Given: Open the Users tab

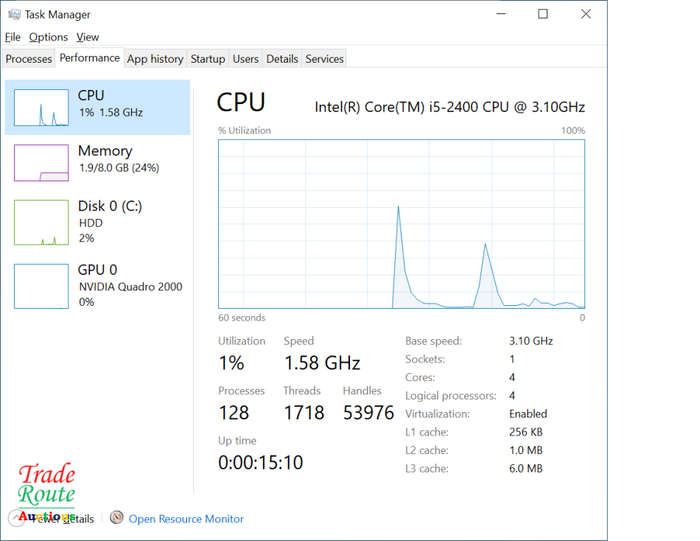Looking at the screenshot, I should (x=246, y=59).
